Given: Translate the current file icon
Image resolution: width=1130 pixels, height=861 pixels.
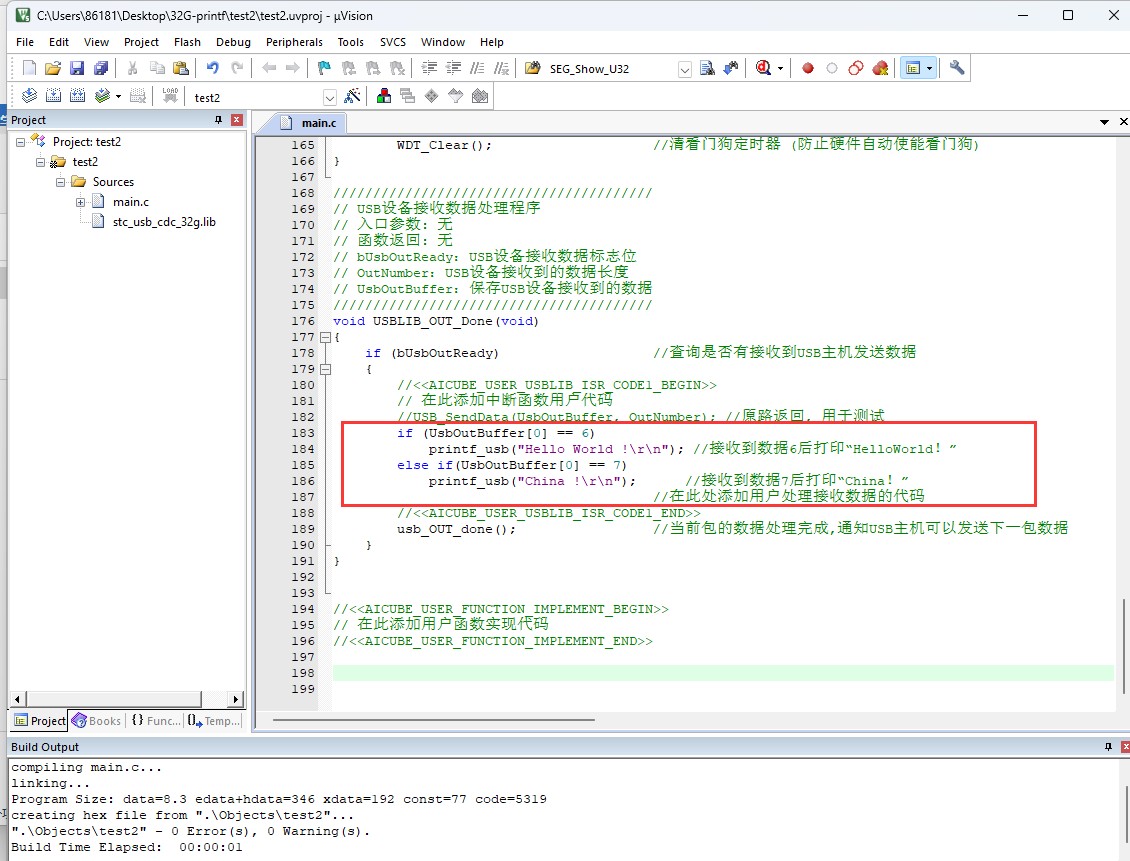Looking at the screenshot, I should pos(30,96).
